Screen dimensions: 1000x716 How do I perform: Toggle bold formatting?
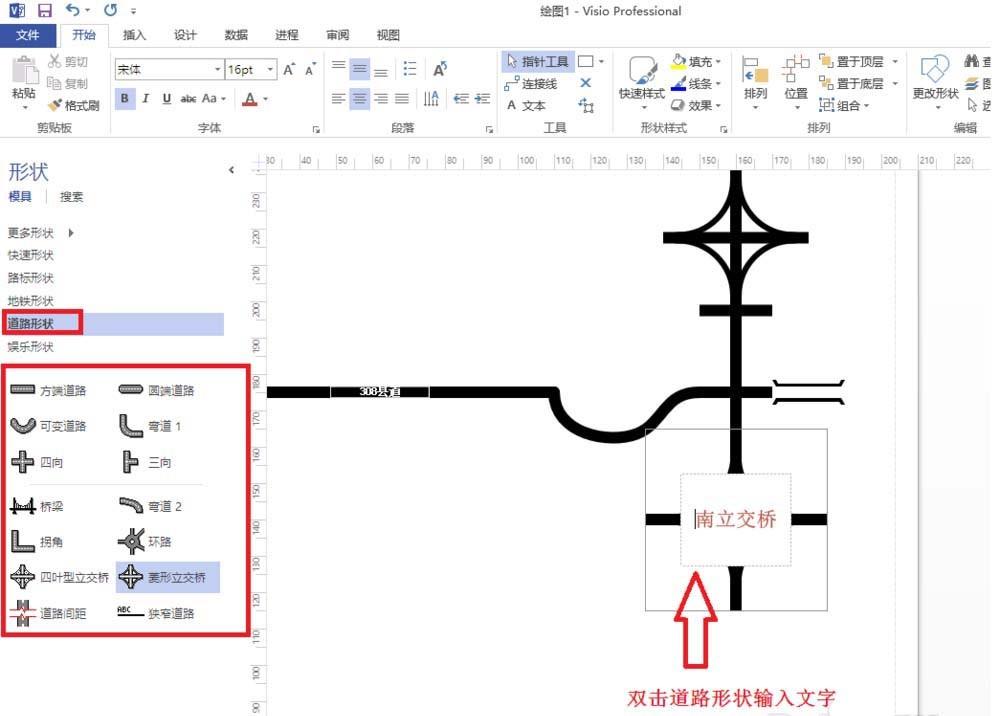tap(124, 99)
